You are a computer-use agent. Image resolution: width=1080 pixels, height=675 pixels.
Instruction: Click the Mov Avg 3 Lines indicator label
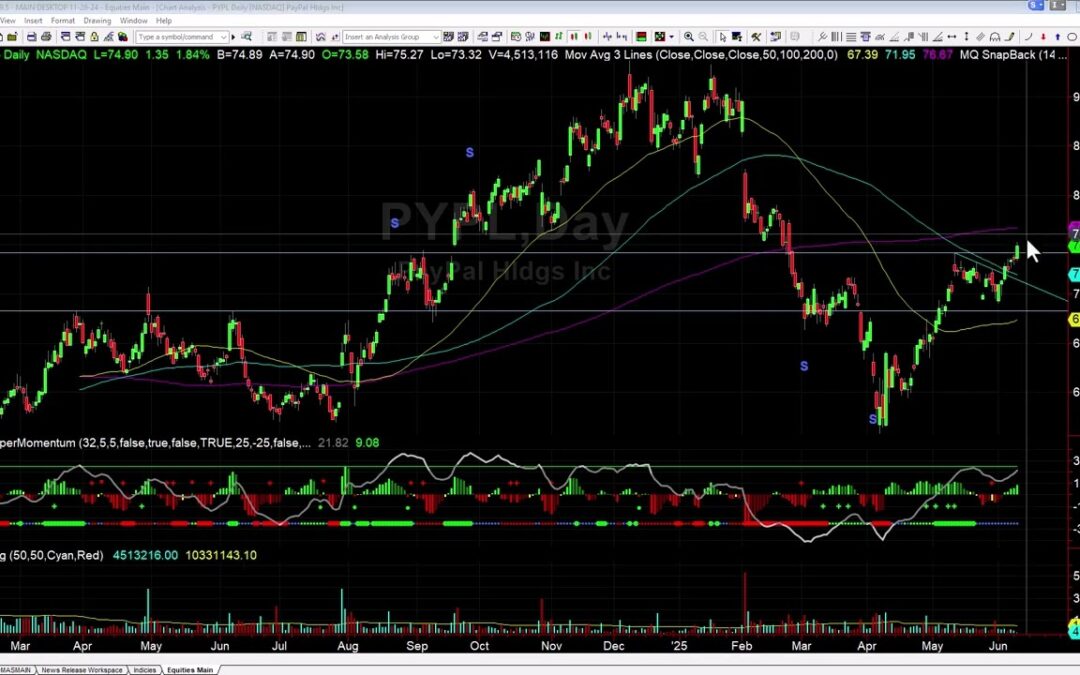tap(701, 54)
